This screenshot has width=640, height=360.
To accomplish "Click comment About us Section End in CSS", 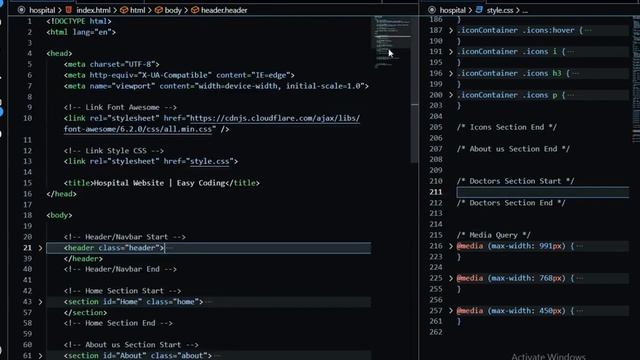I will point(513,149).
